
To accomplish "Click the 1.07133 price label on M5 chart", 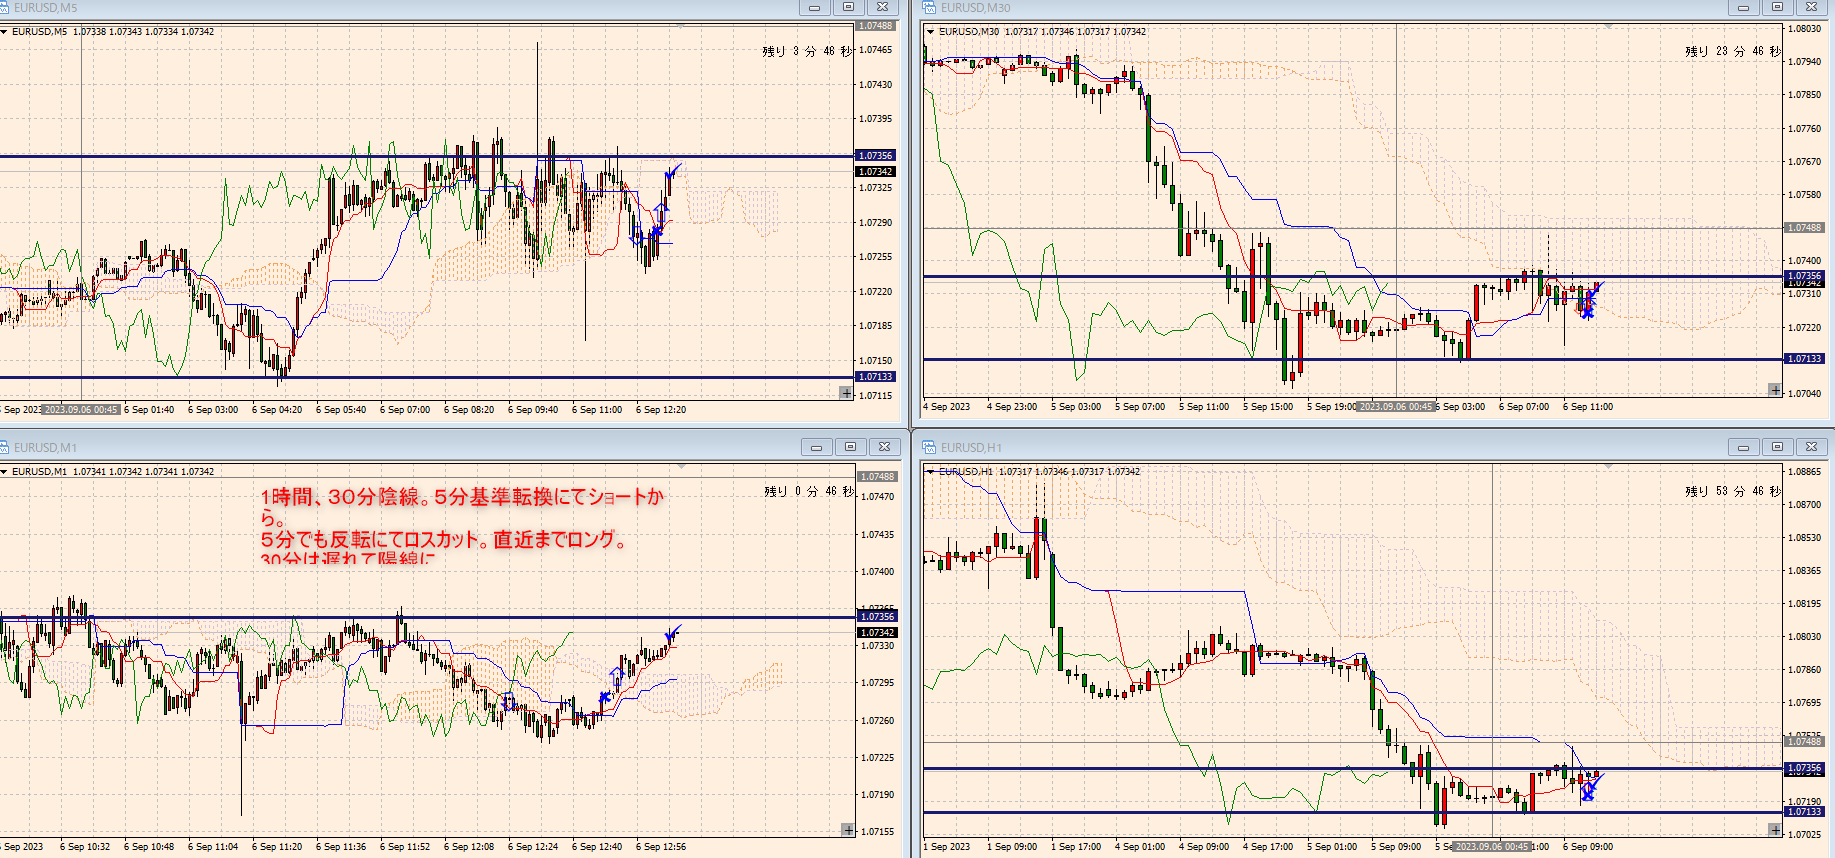I will pos(875,377).
